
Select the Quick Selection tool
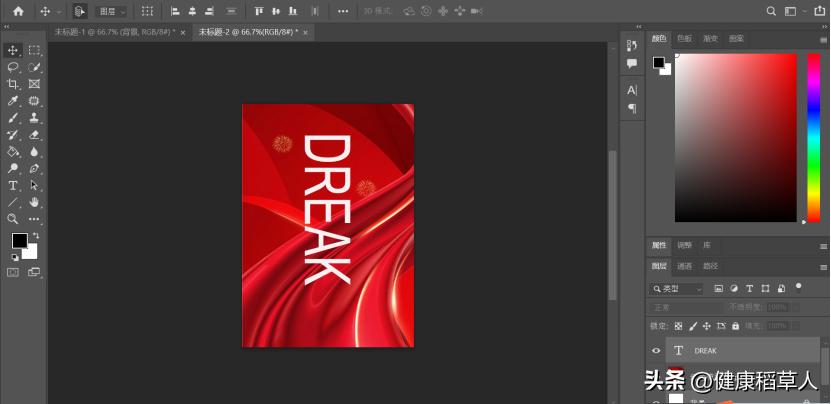34,67
